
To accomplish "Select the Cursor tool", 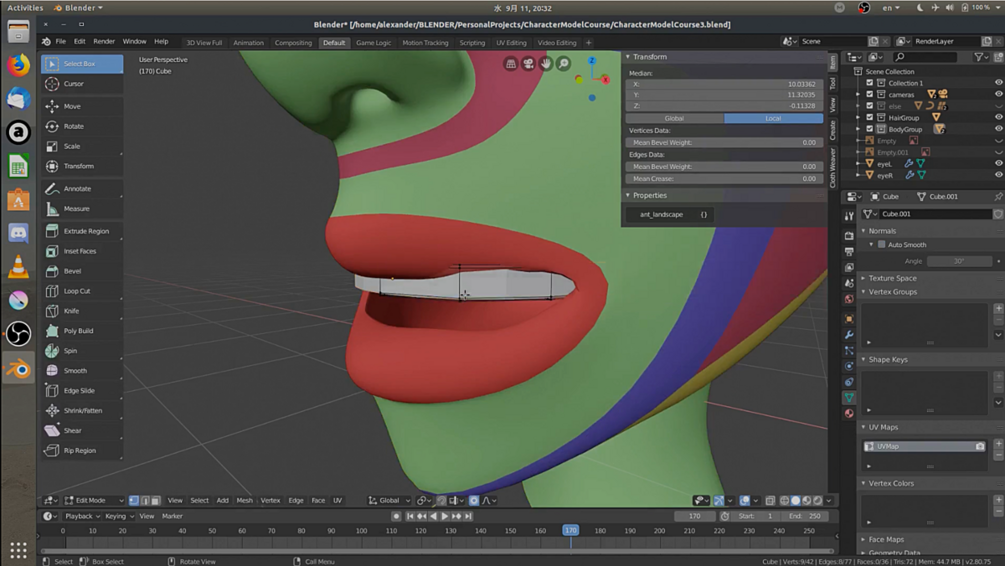I will [82, 84].
